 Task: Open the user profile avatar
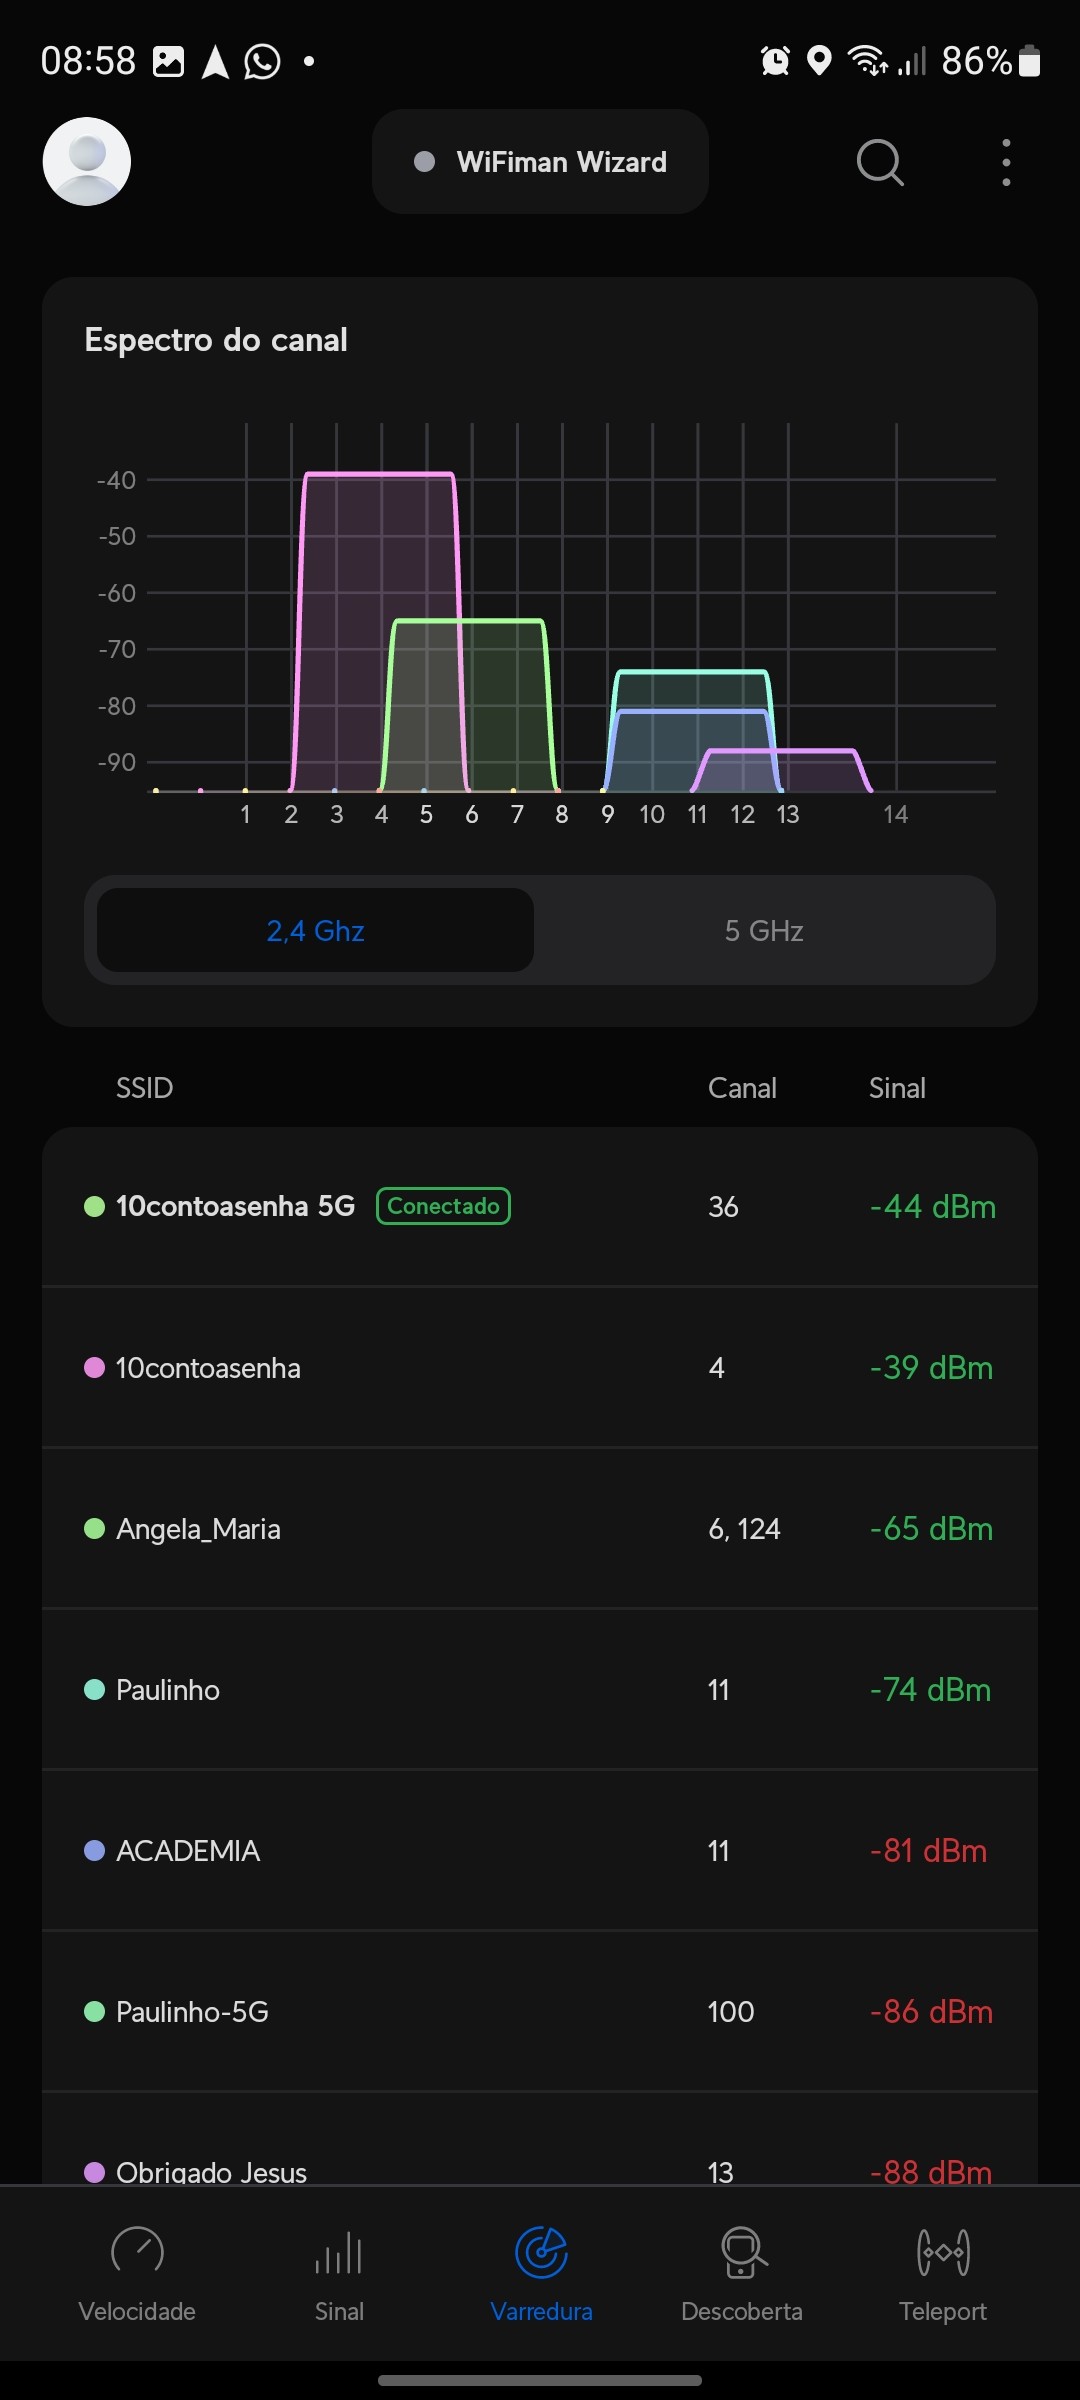[x=87, y=162]
